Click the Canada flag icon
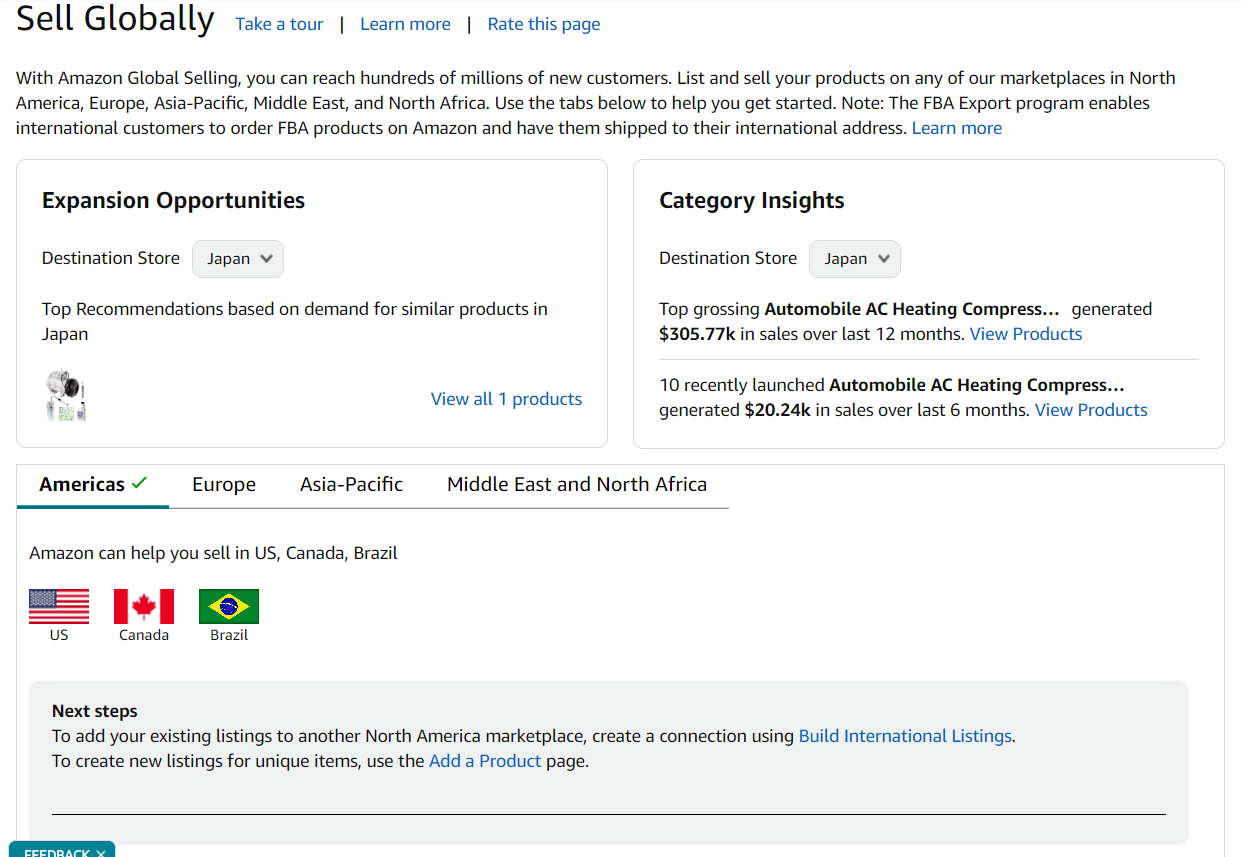The height and width of the screenshot is (857, 1241). [x=144, y=606]
